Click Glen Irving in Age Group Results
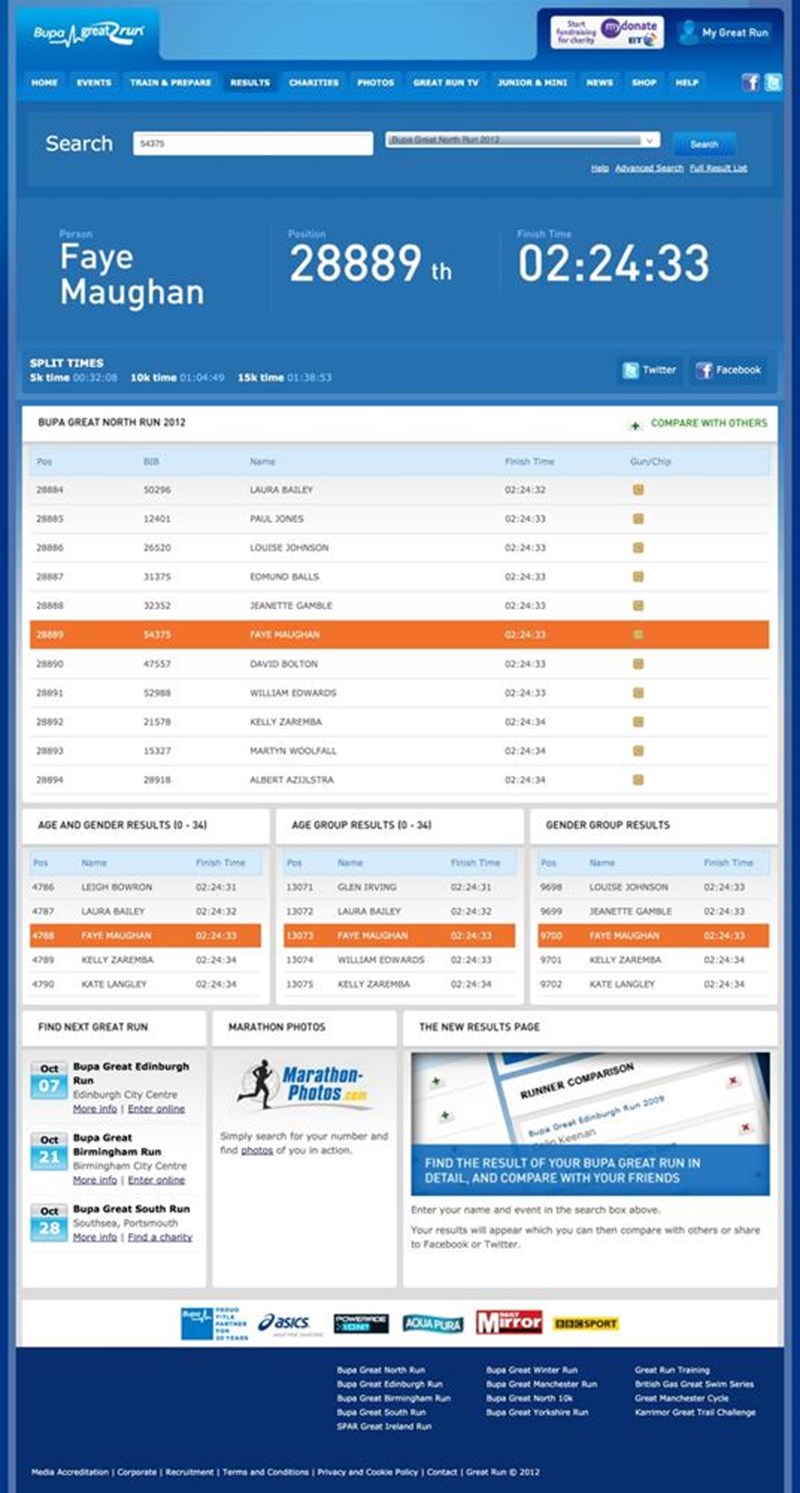Viewport: 800px width, 1493px height. tap(367, 887)
